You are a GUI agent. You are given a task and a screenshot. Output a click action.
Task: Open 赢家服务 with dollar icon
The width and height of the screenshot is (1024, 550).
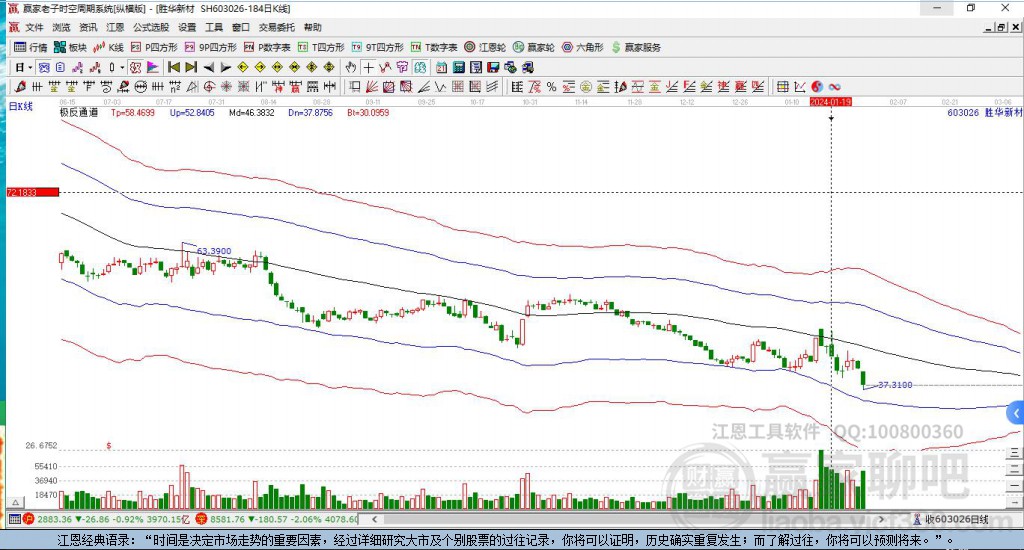(636, 47)
